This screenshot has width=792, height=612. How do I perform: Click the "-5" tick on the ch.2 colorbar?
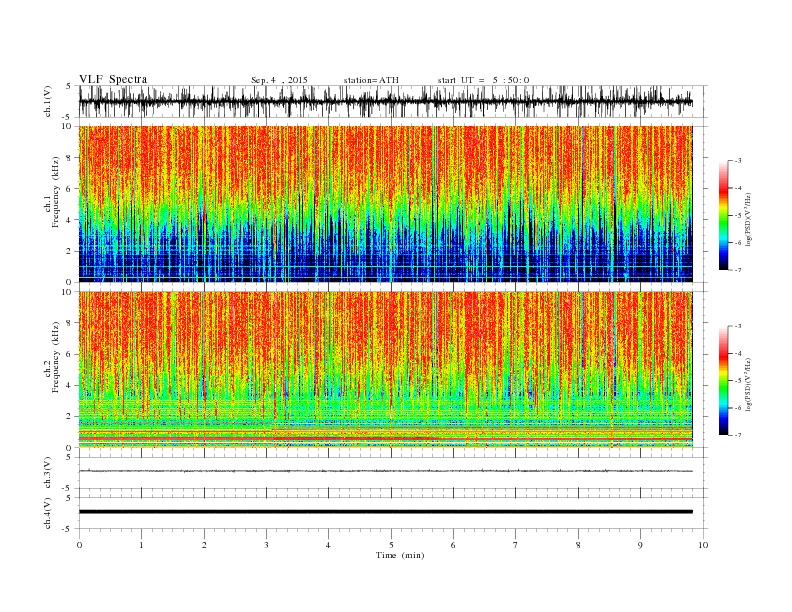pyautogui.click(x=737, y=381)
